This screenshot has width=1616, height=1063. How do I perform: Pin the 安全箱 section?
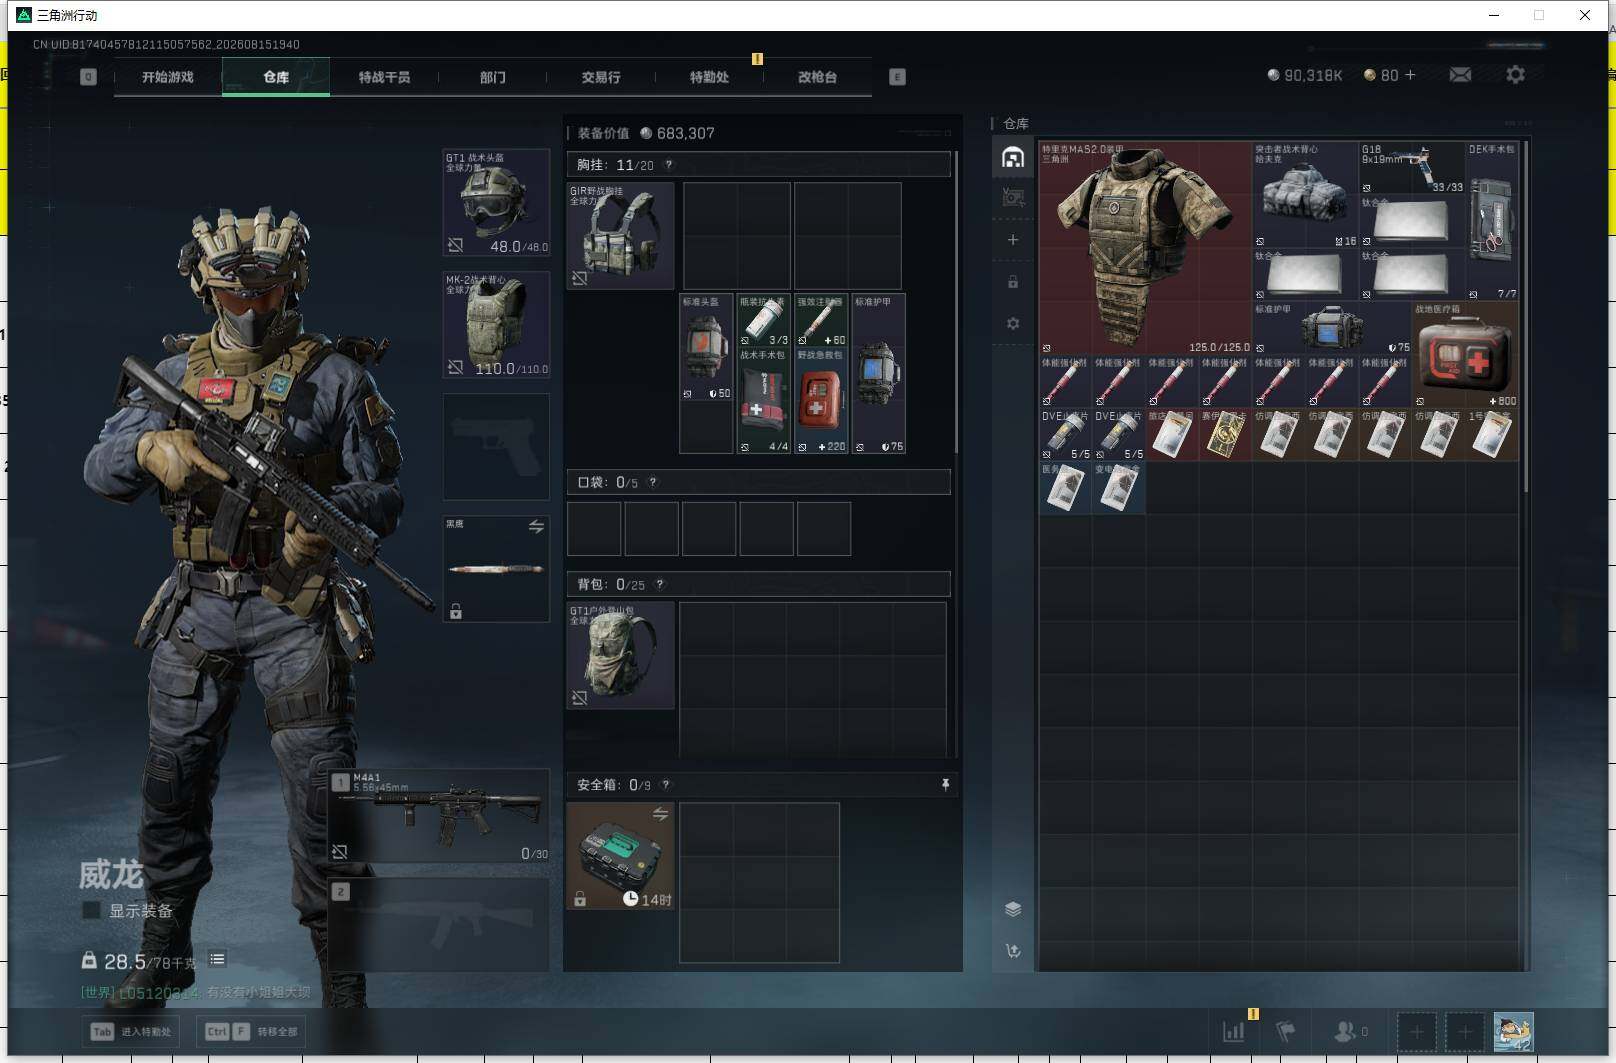[945, 785]
